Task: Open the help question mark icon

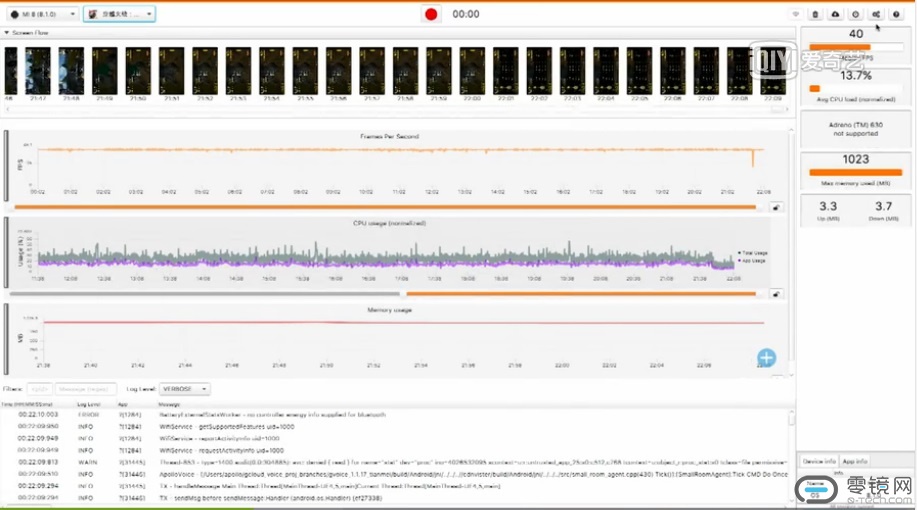Action: (896, 14)
